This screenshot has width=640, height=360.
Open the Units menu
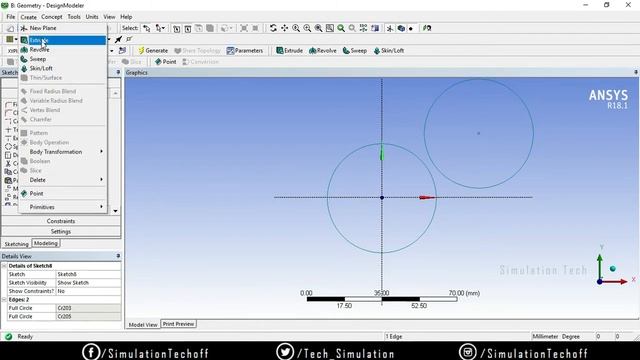[92, 17]
